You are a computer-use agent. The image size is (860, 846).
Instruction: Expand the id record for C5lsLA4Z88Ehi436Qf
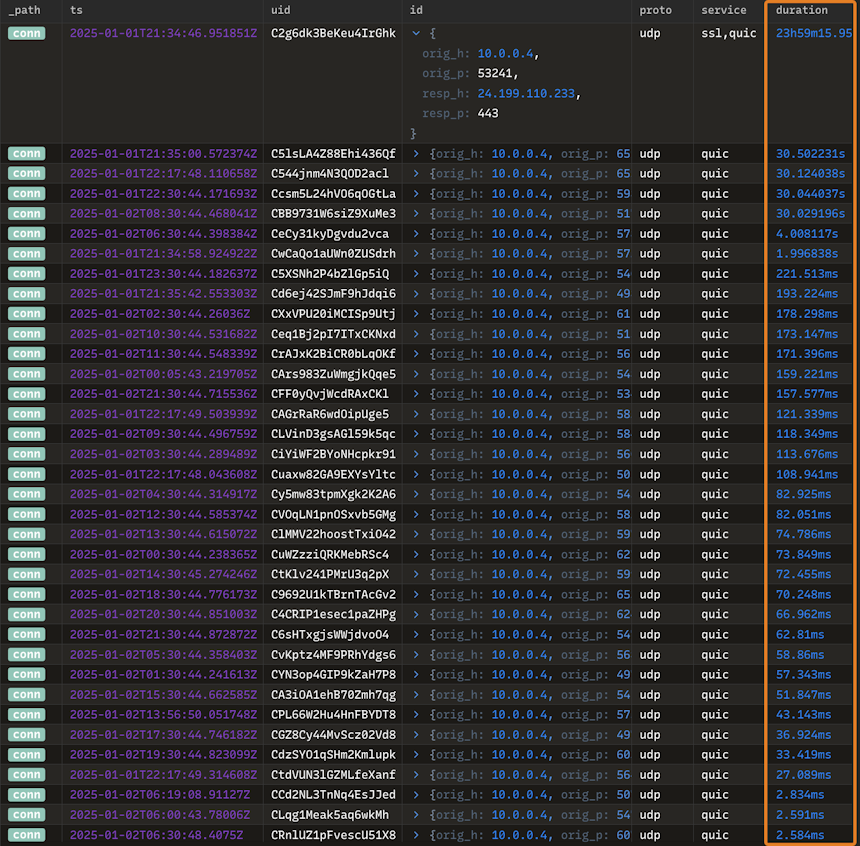tap(417, 153)
